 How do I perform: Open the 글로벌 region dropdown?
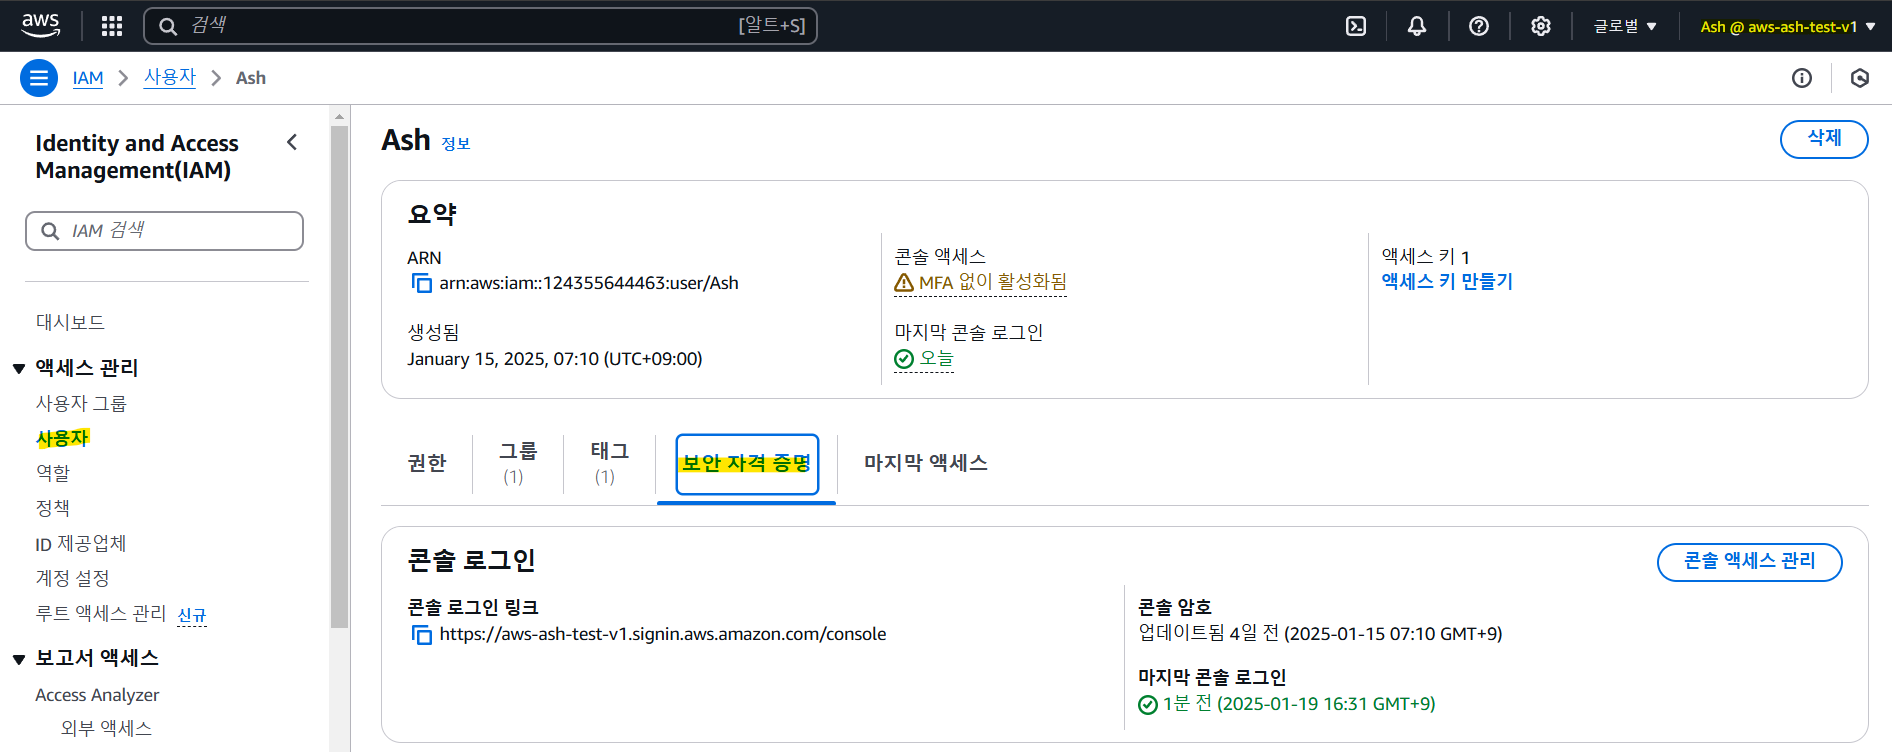[x=1625, y=26]
